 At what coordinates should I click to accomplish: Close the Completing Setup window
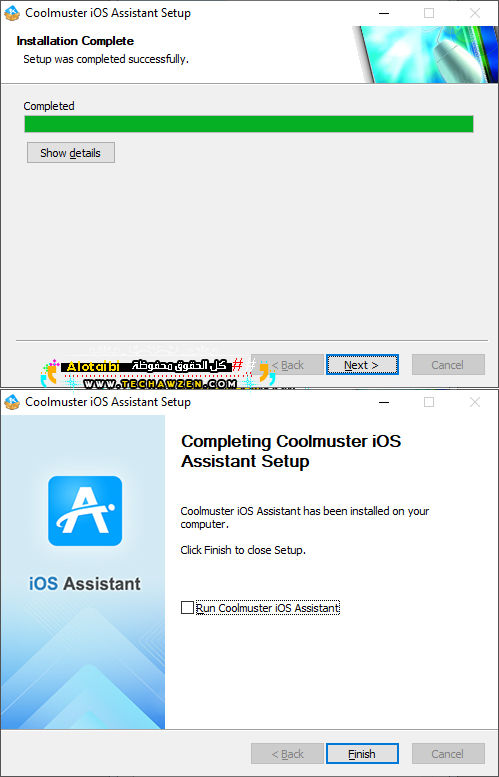click(475, 402)
